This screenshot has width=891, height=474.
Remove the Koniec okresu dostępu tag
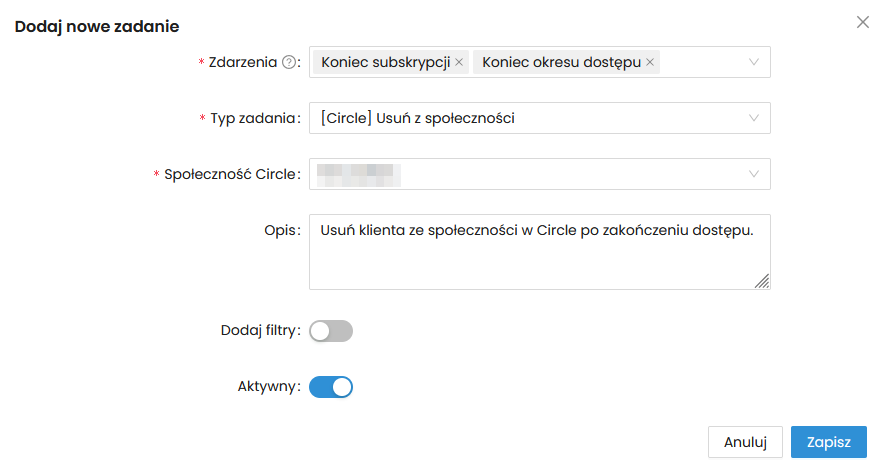click(650, 62)
